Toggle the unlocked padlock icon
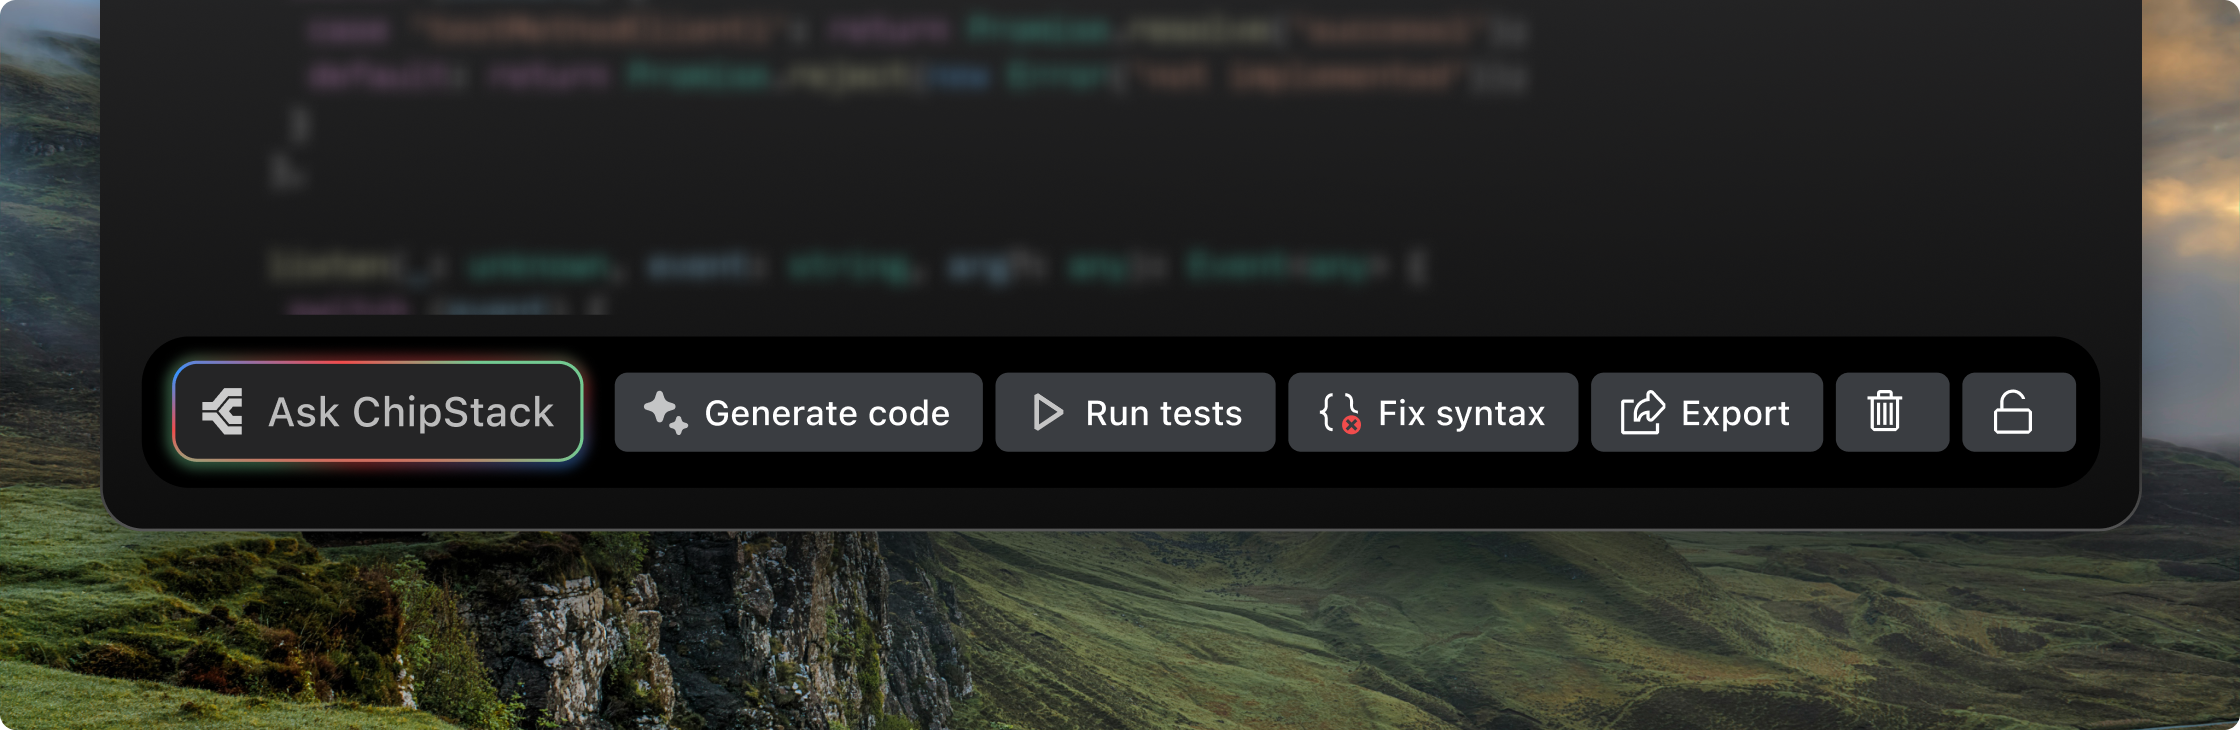 click(2012, 412)
